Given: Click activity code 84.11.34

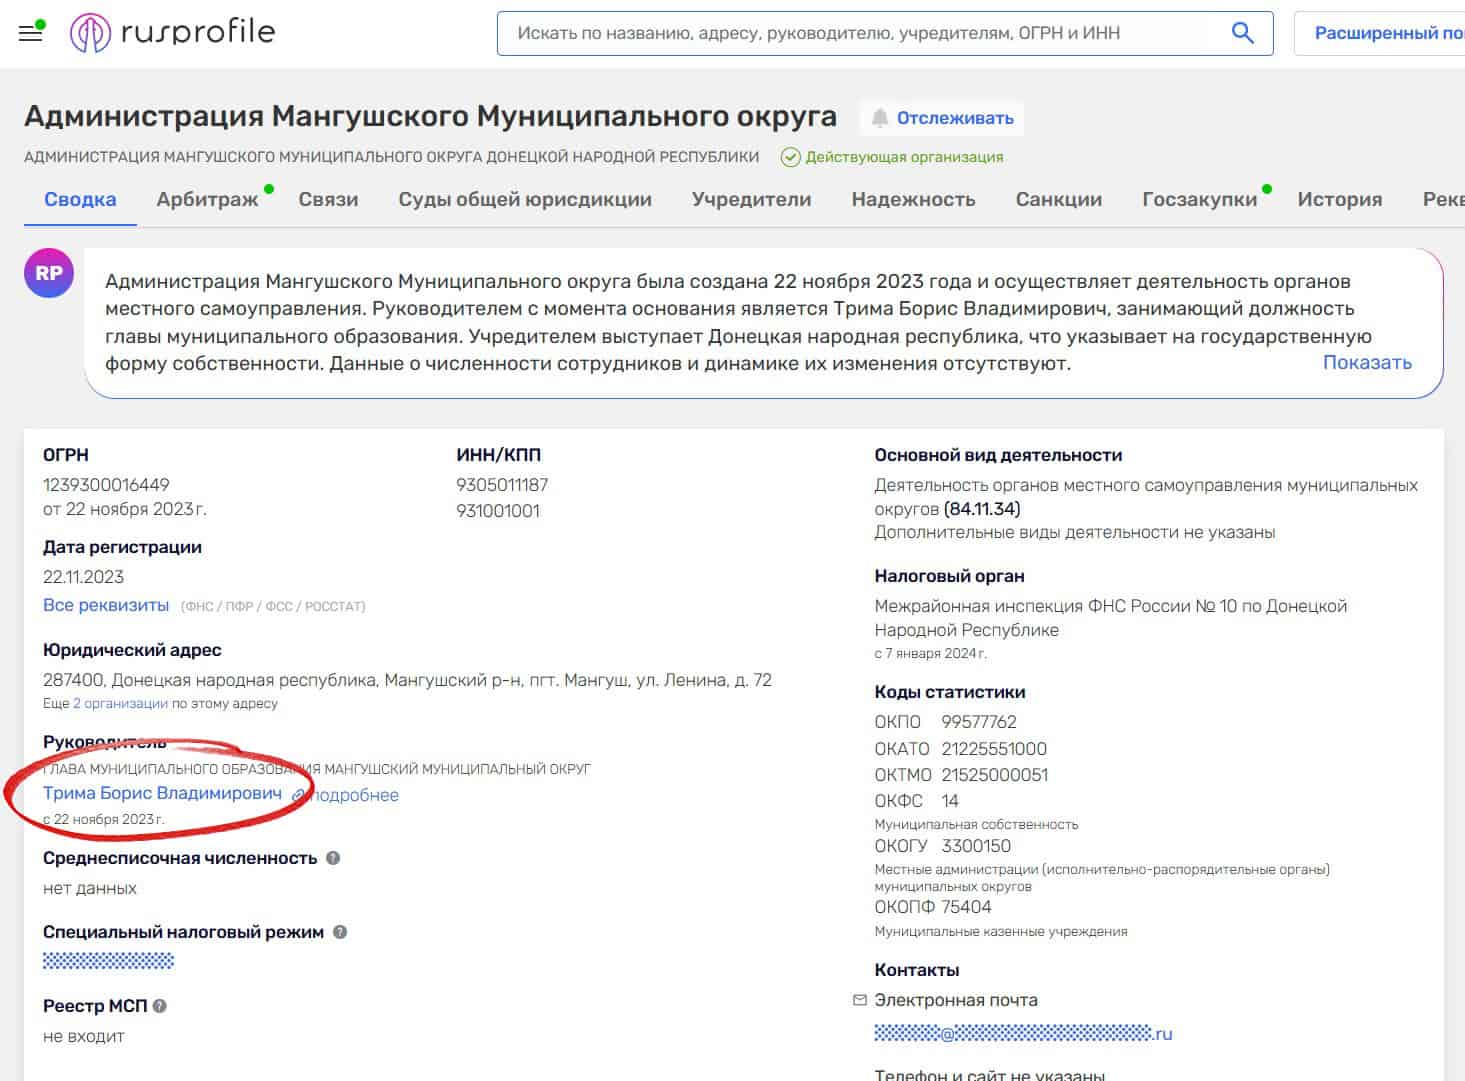Looking at the screenshot, I should 982,509.
